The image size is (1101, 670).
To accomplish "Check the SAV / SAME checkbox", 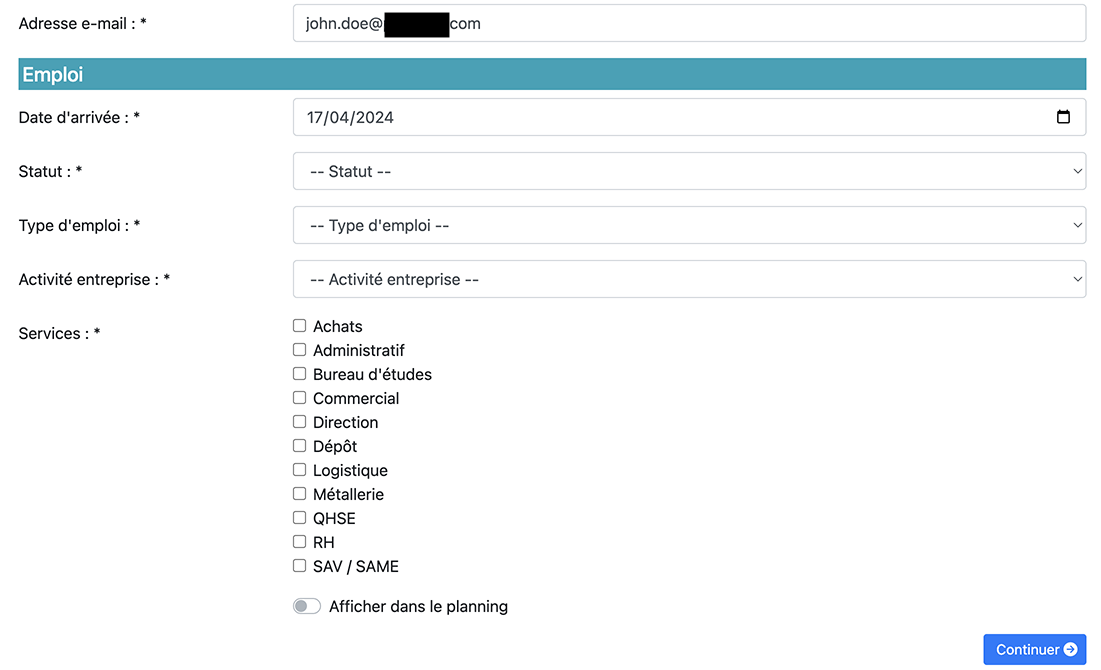I will click(x=300, y=566).
